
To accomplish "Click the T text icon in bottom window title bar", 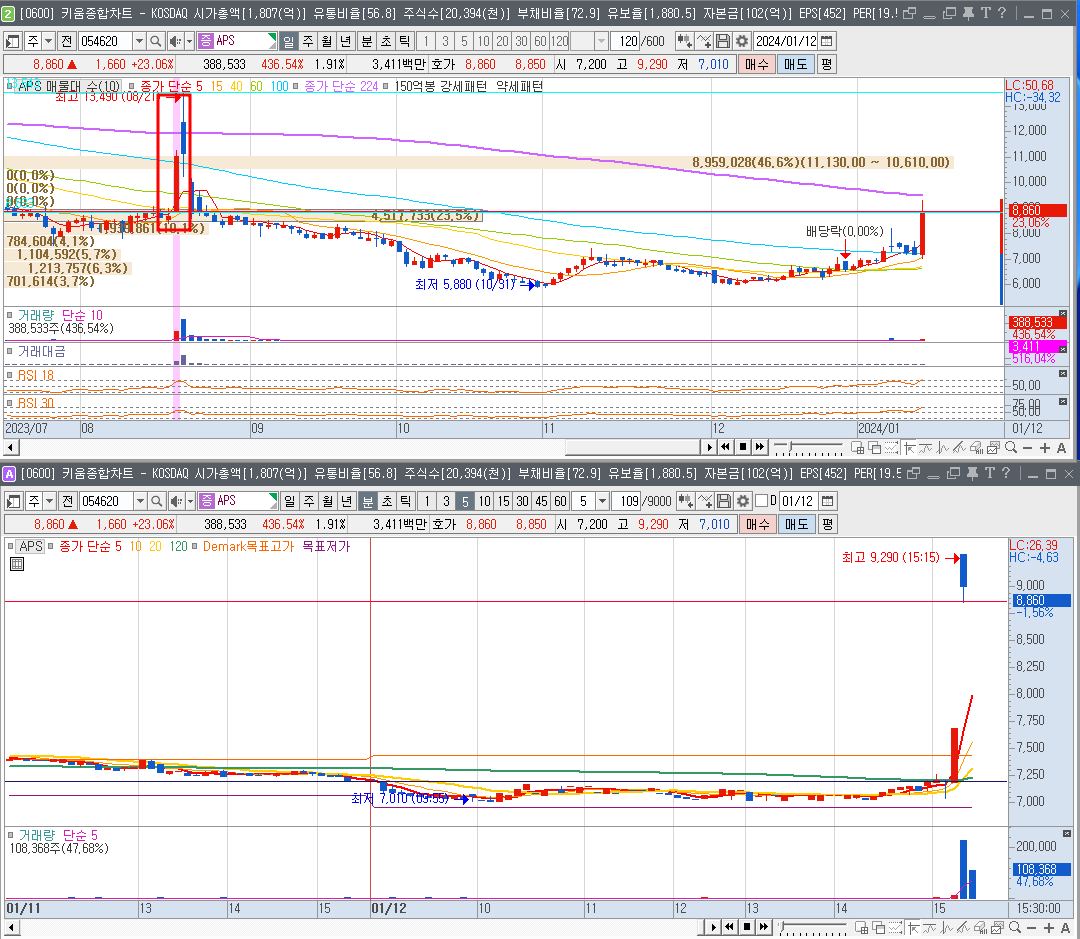I will pos(989,473).
